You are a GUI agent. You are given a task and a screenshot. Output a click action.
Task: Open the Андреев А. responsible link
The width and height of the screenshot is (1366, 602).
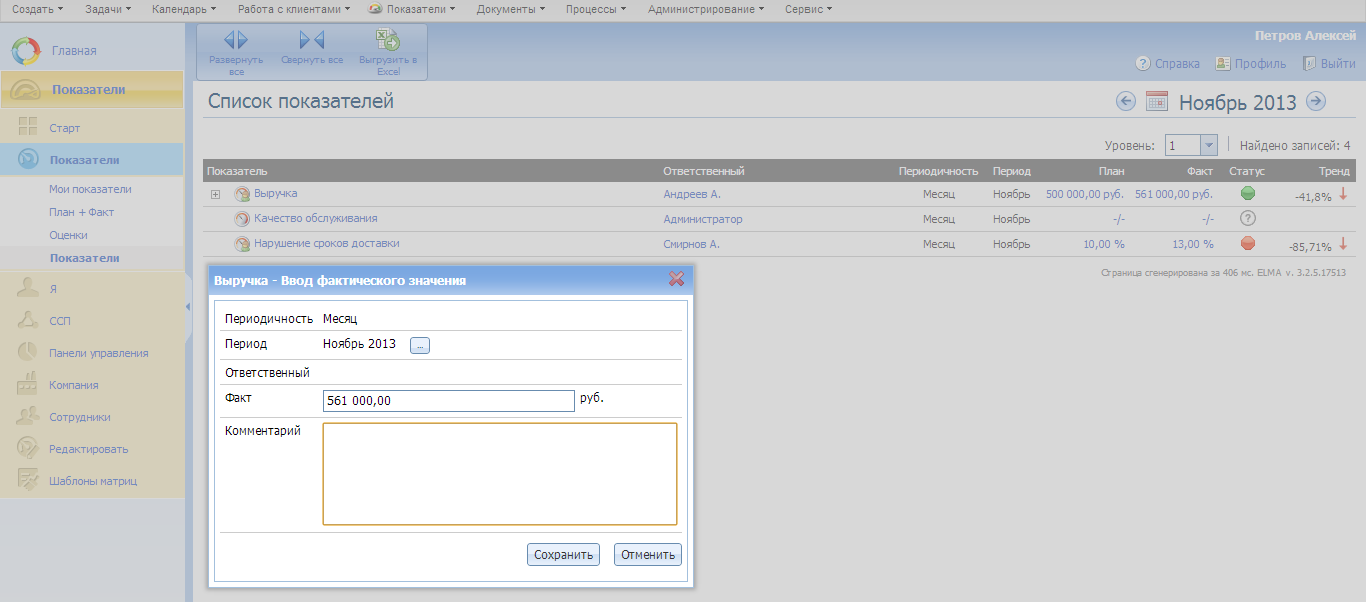pos(692,194)
